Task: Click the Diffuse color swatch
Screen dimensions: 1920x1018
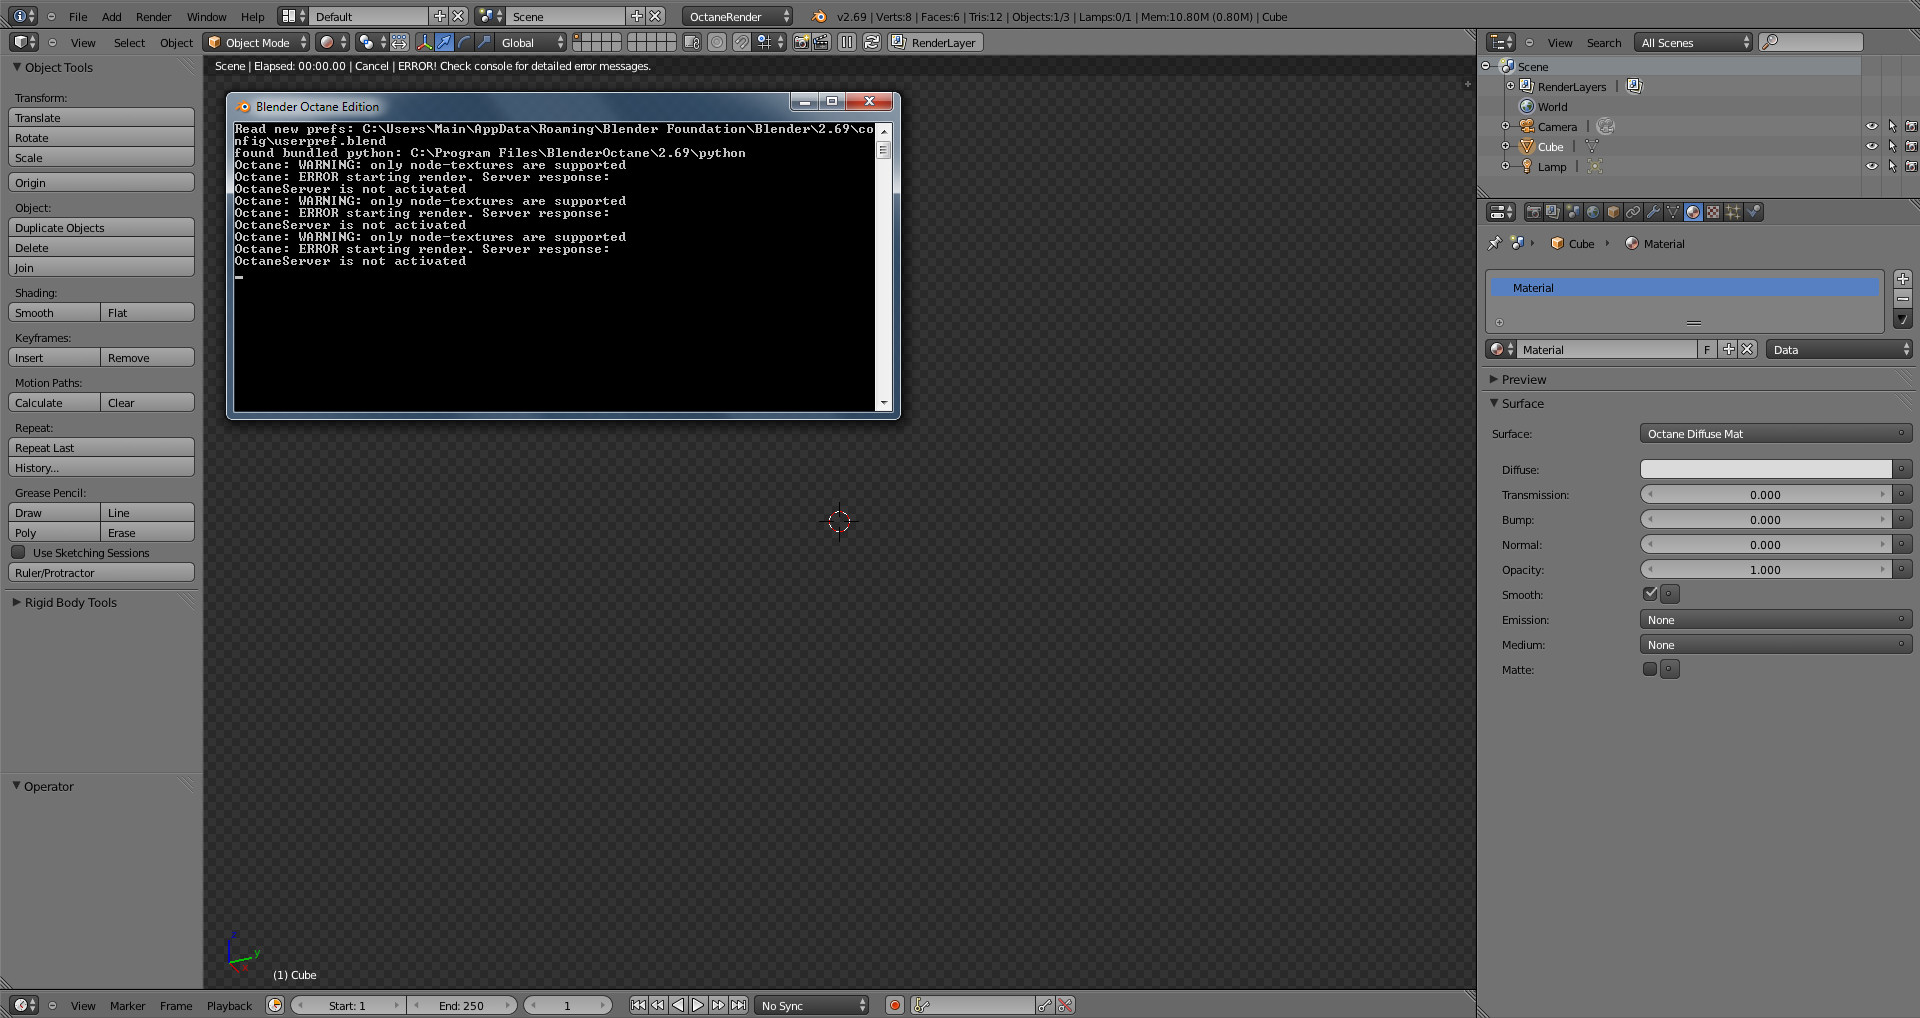Action: coord(1766,469)
